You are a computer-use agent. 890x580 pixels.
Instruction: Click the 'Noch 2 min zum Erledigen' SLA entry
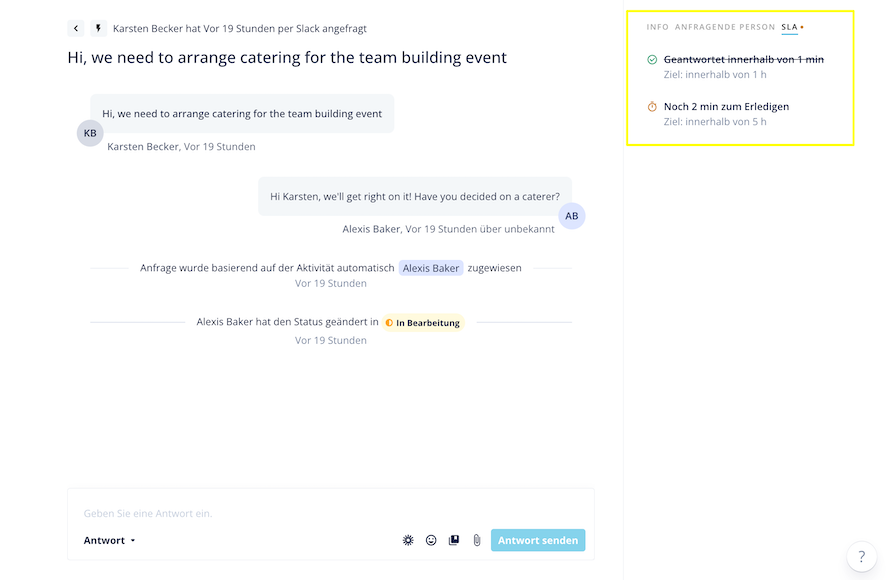[726, 107]
